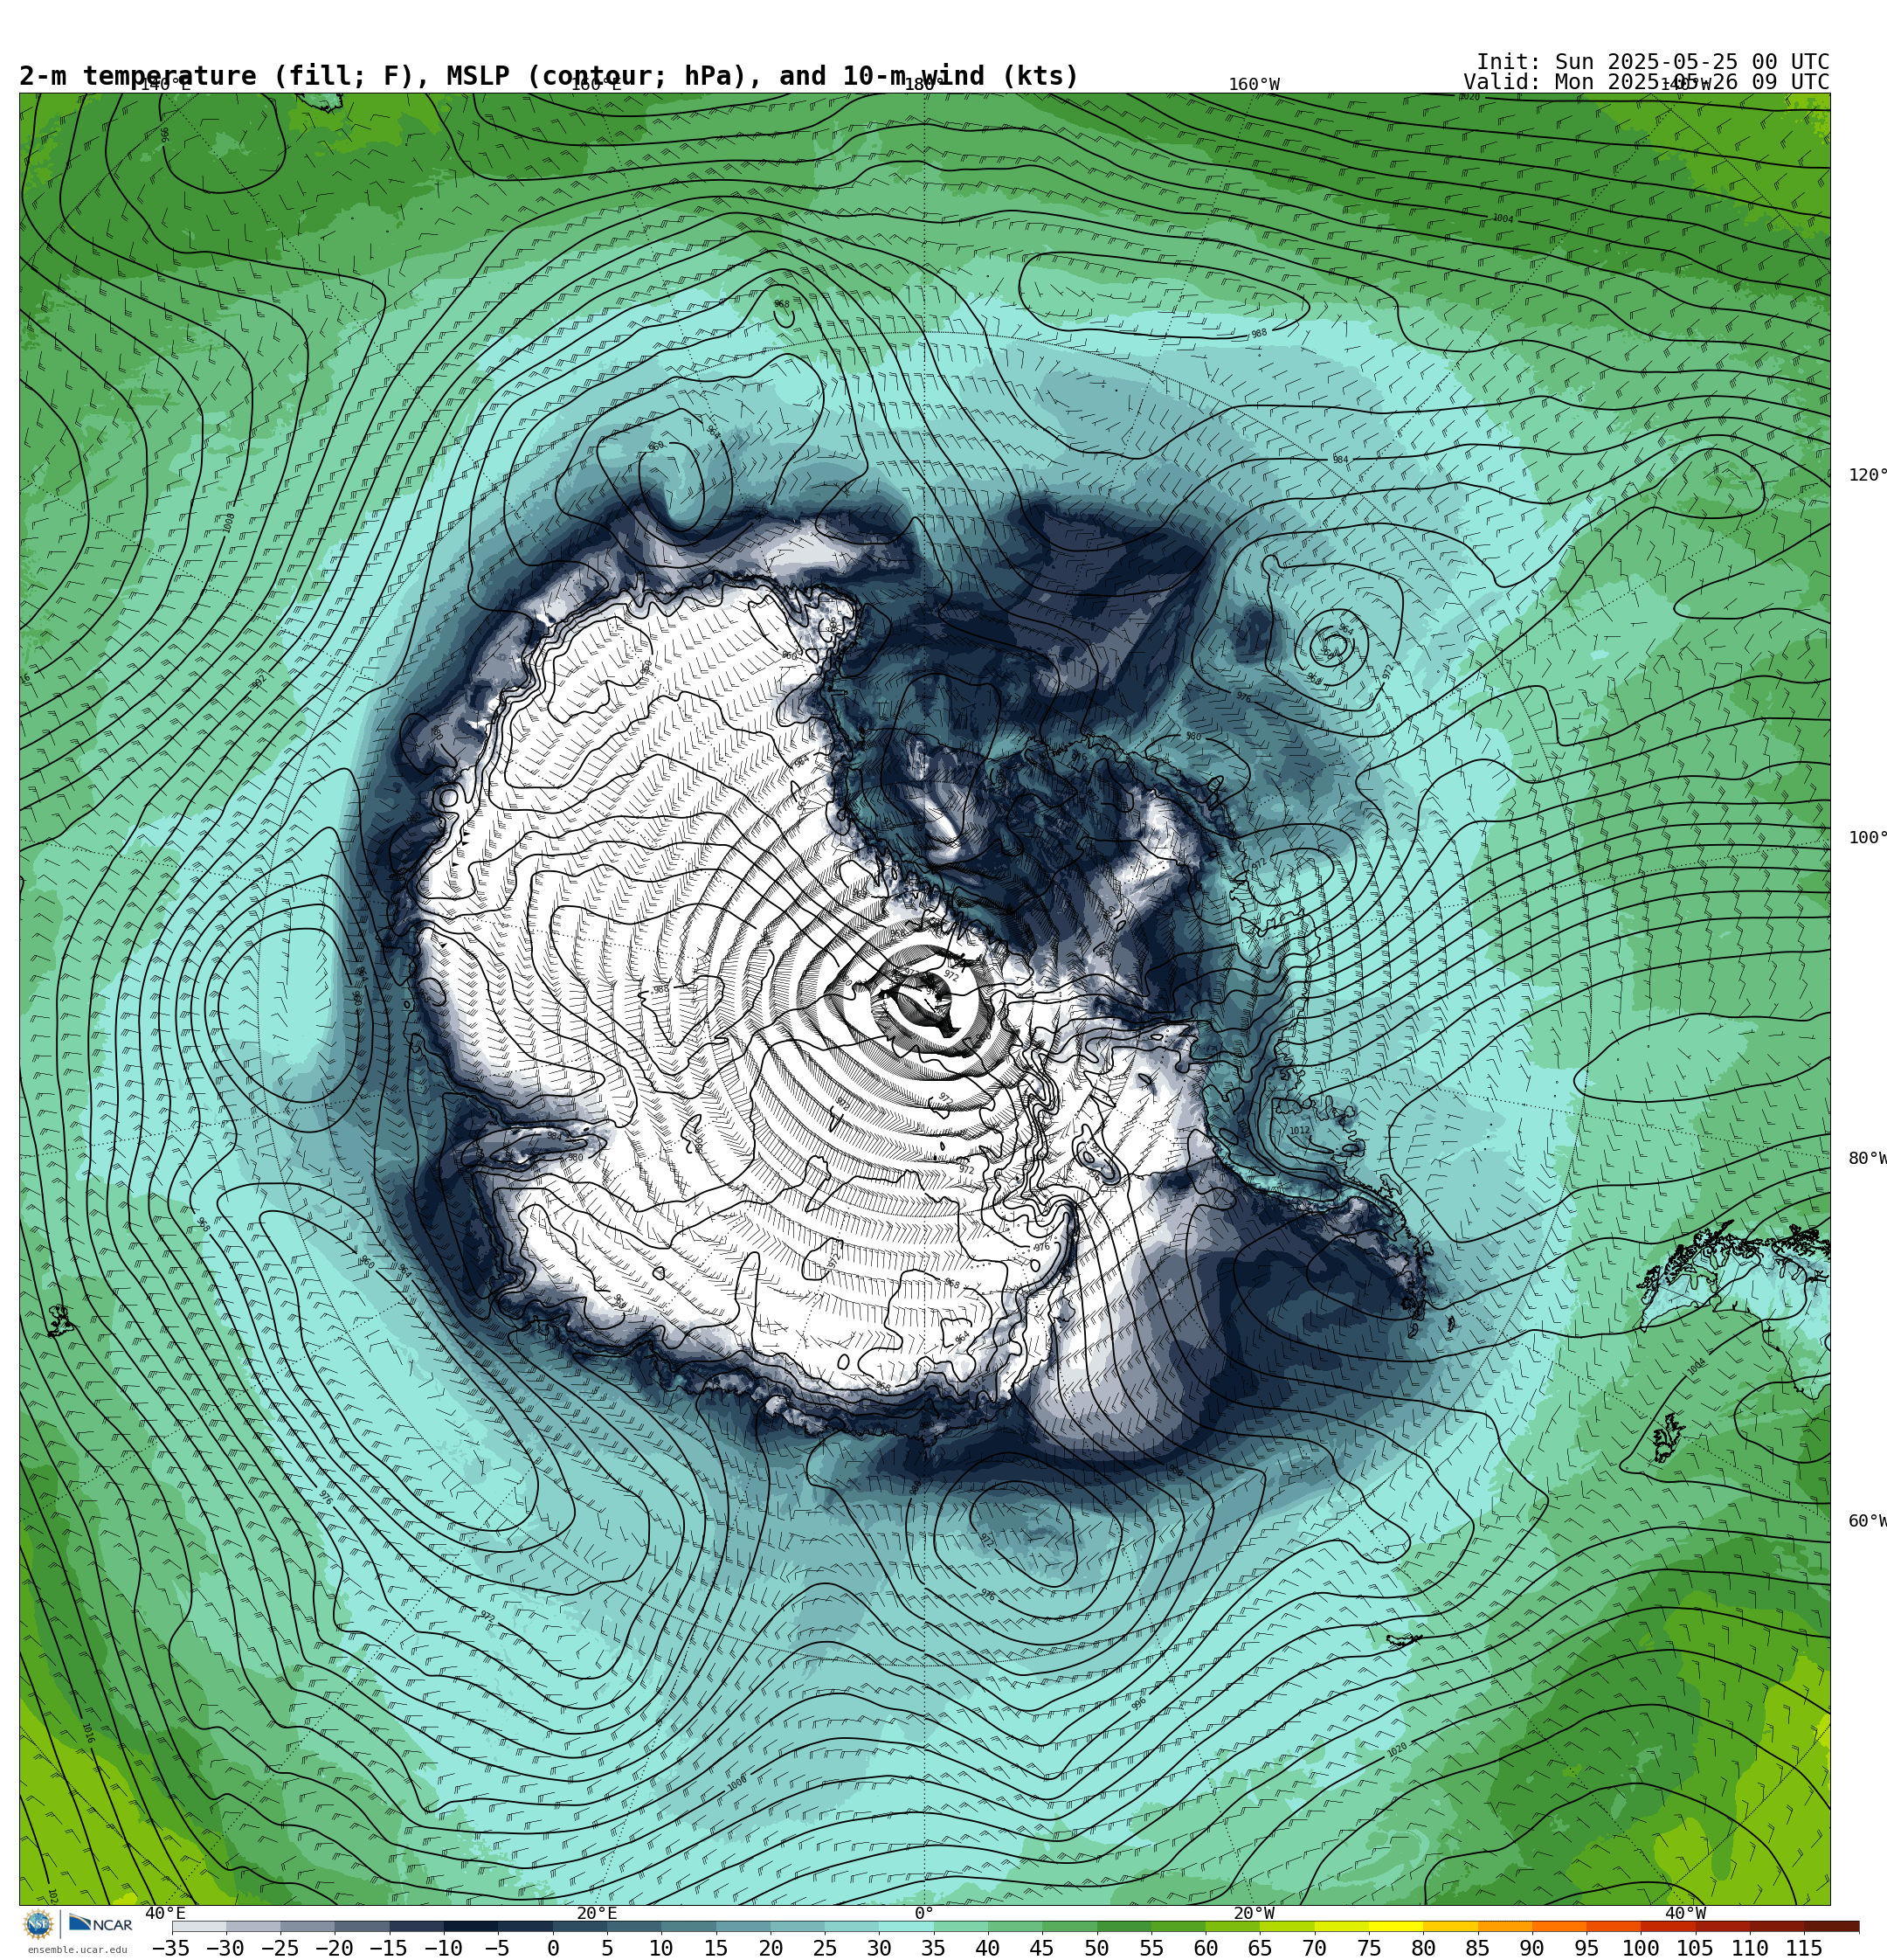The image size is (1887, 1960).
Task: Click the '-30' colorbar label
Action: tap(225, 1948)
